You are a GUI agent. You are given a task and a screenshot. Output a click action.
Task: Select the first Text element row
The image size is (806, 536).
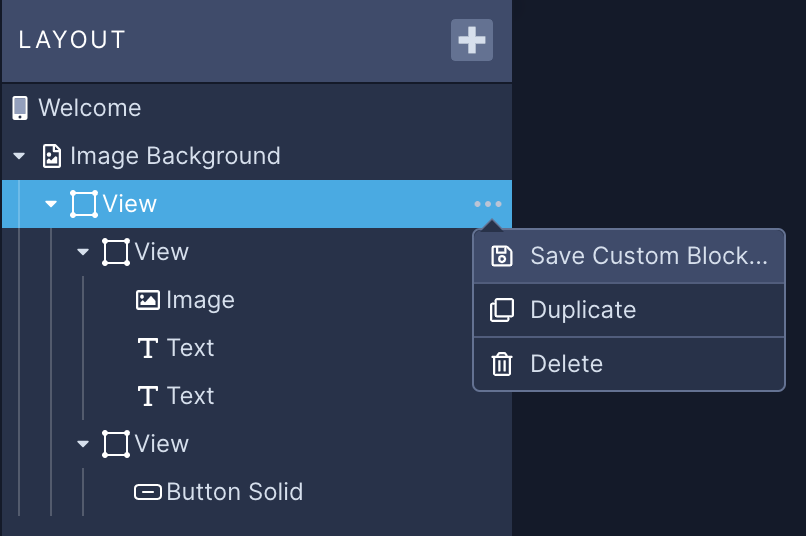pyautogui.click(x=190, y=348)
